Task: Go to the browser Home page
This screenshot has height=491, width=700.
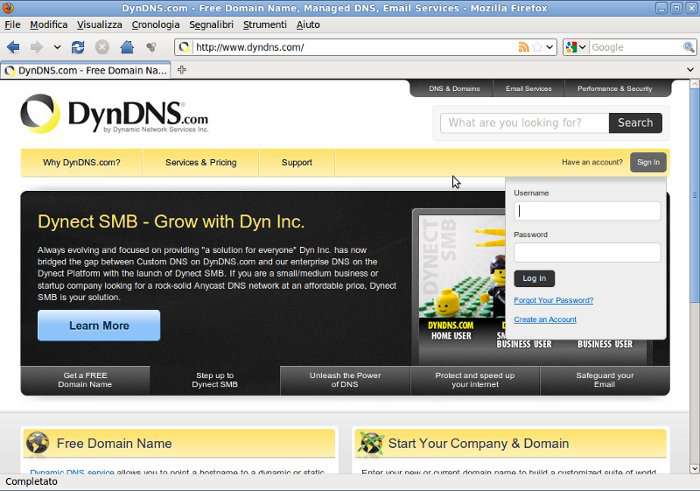Action: point(127,47)
